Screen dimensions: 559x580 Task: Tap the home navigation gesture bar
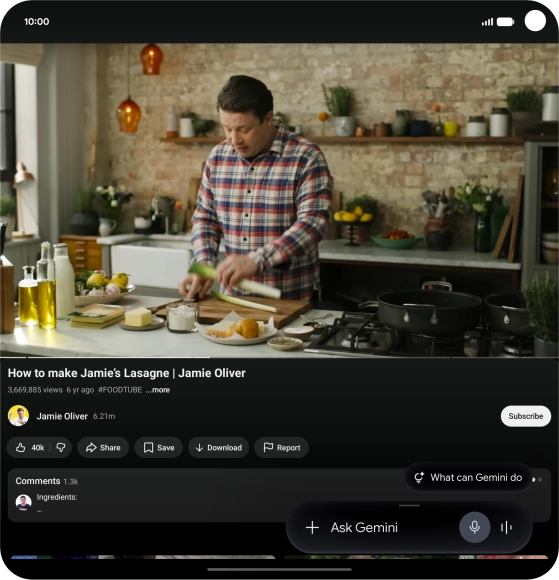tap(279, 570)
